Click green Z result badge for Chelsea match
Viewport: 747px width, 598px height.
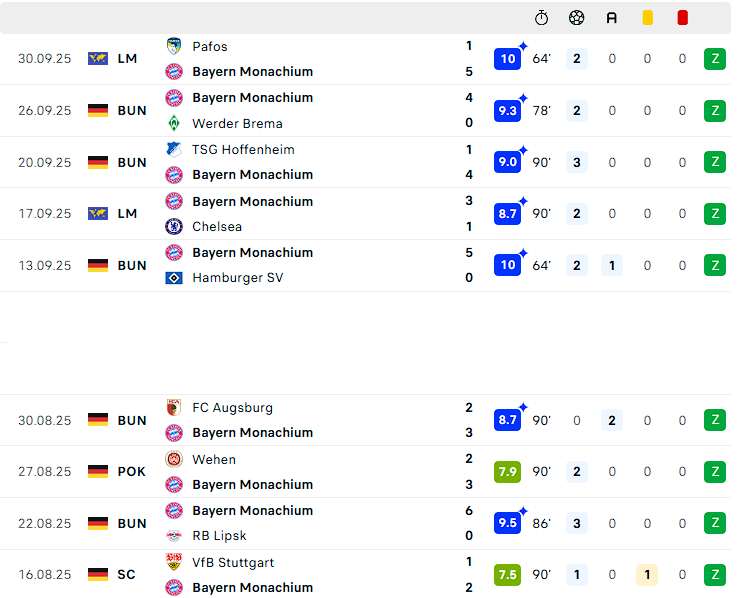715,213
